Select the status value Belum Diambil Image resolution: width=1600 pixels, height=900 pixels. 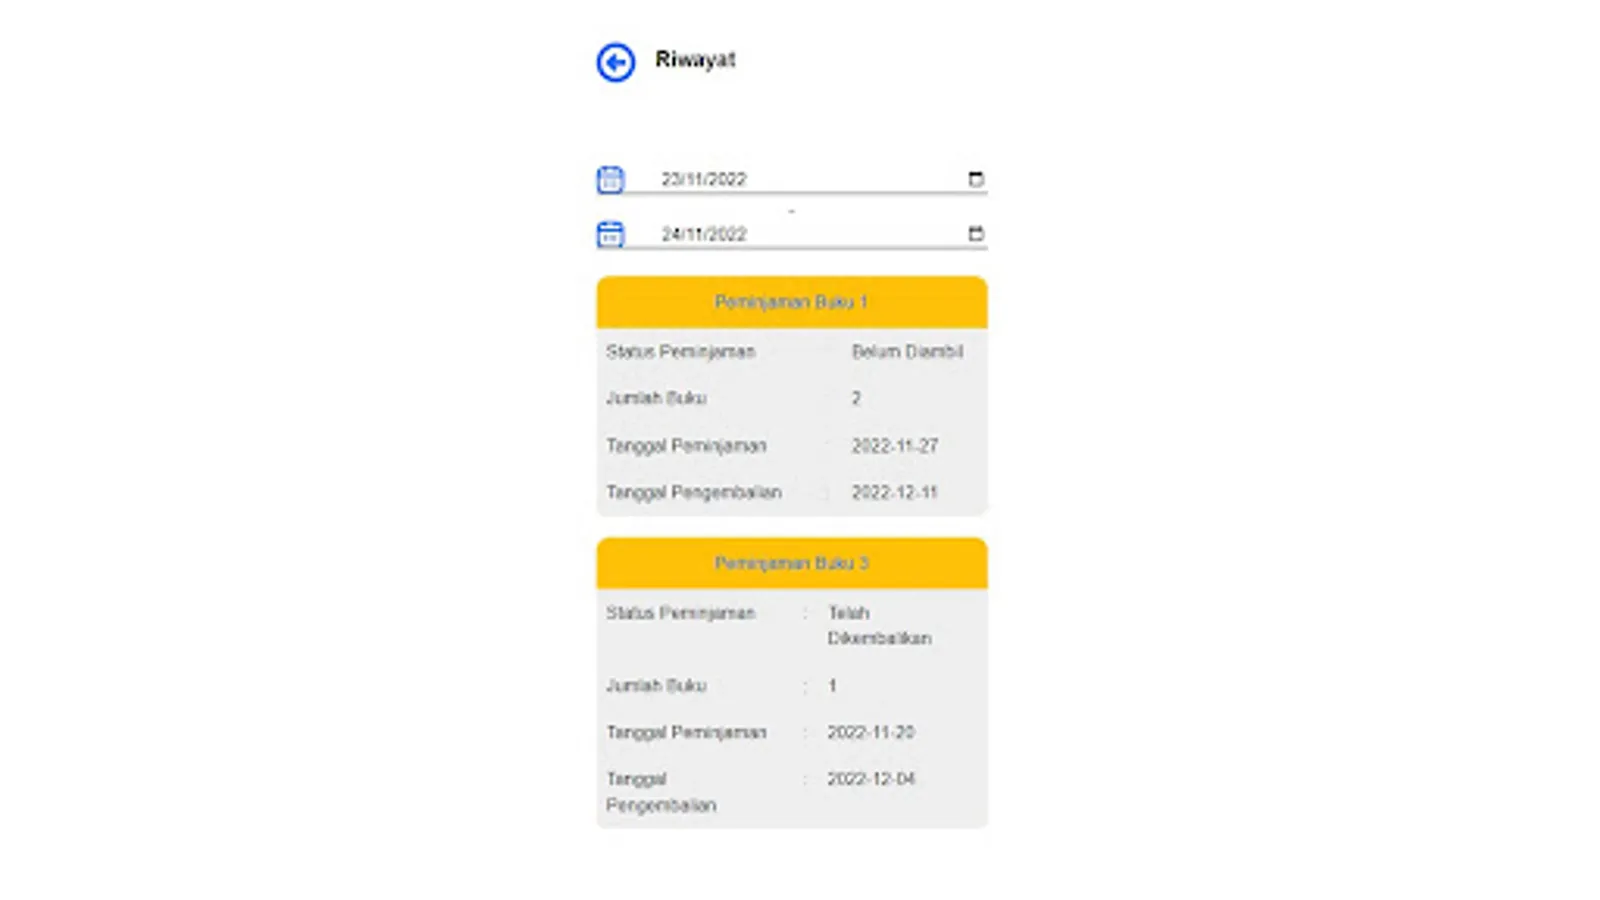point(907,351)
